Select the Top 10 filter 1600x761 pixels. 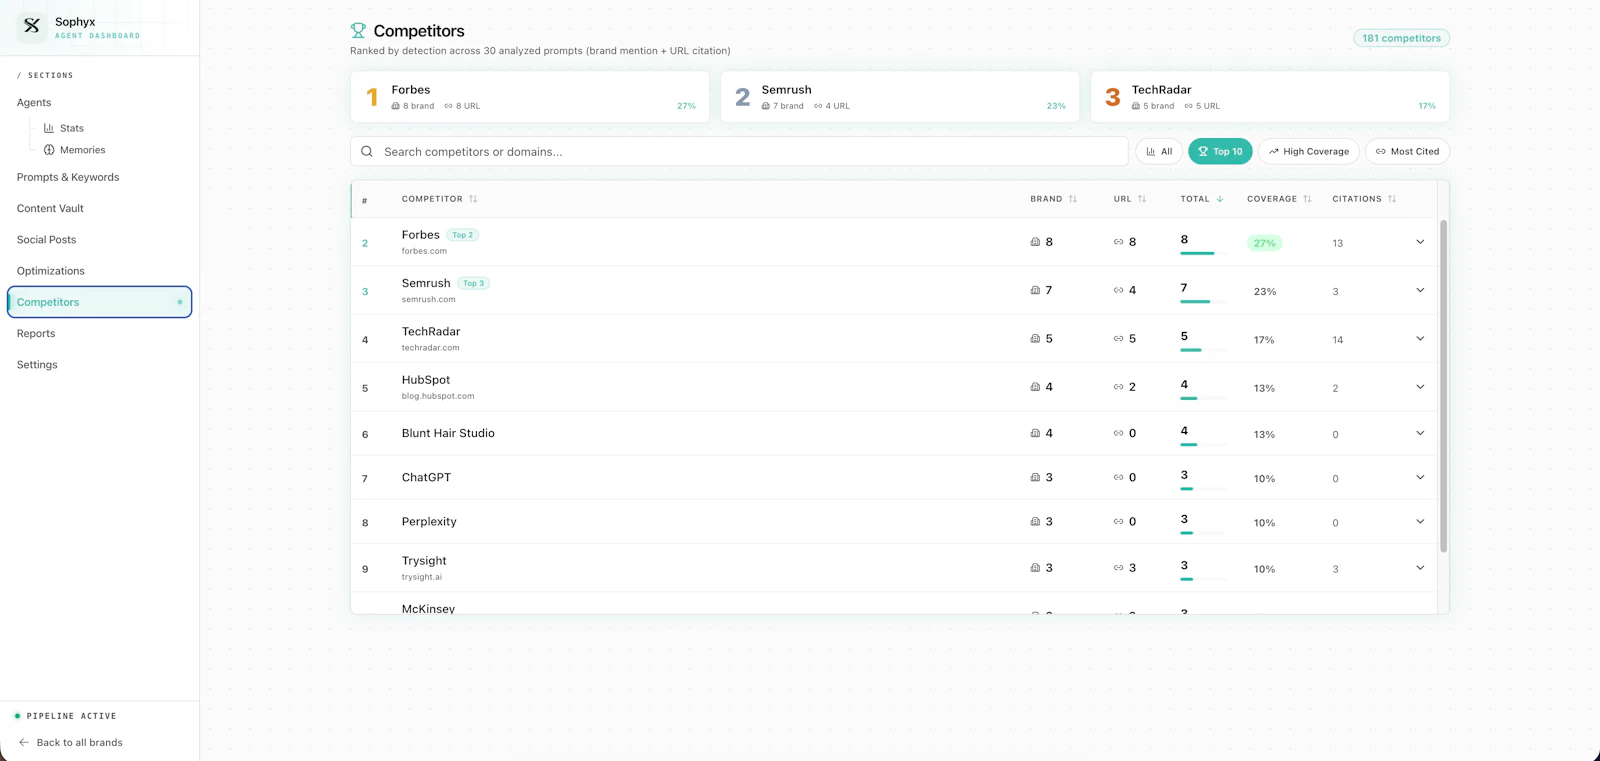pyautogui.click(x=1220, y=152)
